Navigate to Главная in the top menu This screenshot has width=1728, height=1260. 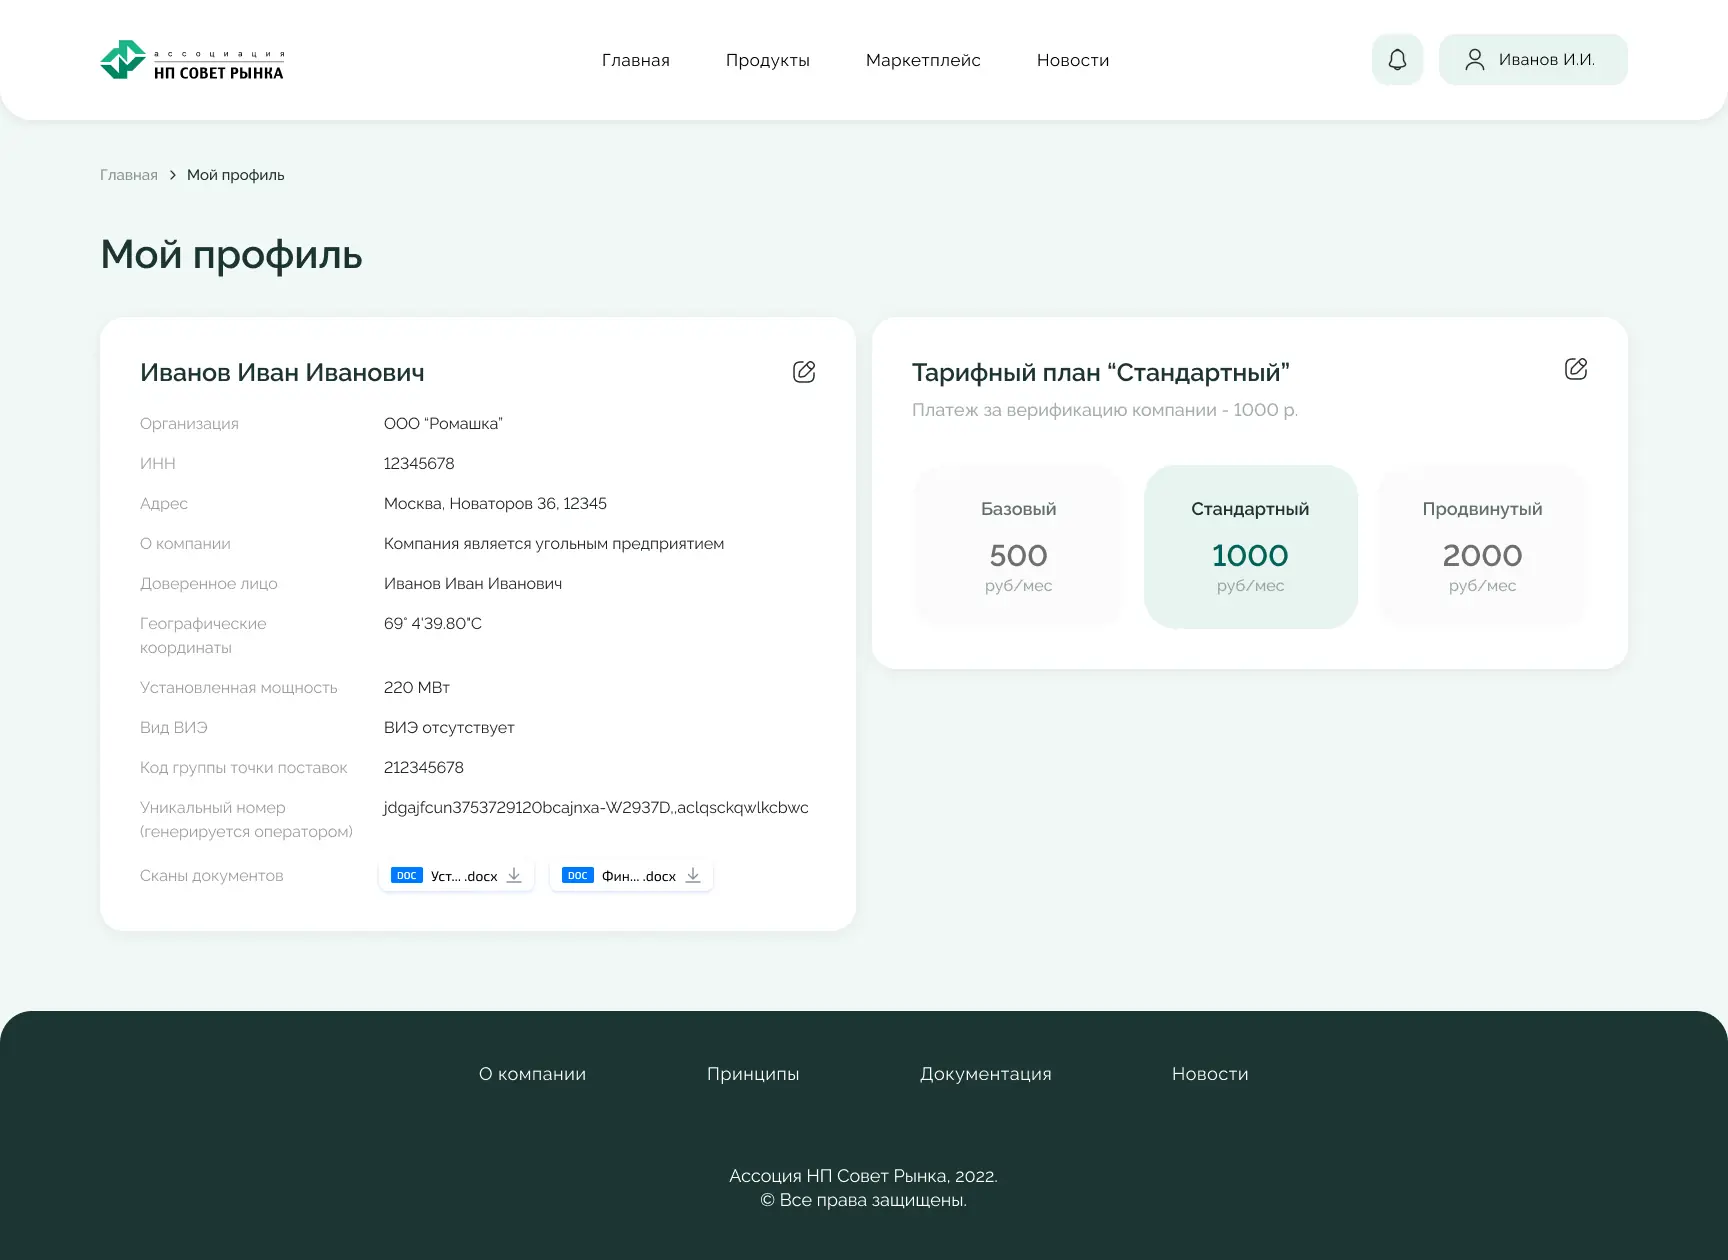click(x=635, y=60)
